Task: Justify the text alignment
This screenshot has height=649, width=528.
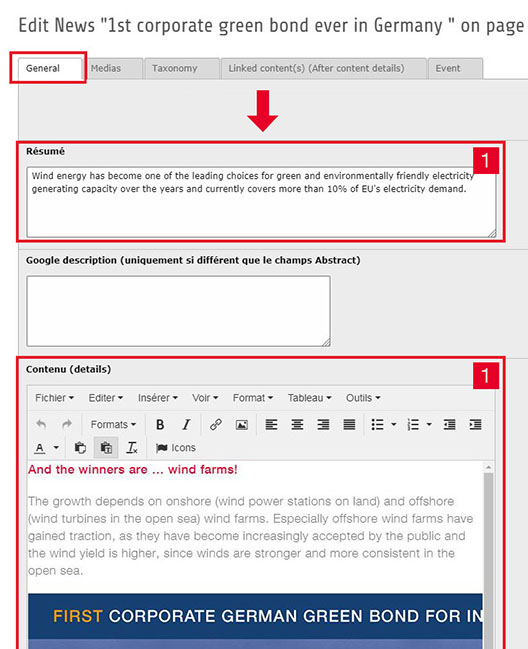Action: tap(349, 425)
